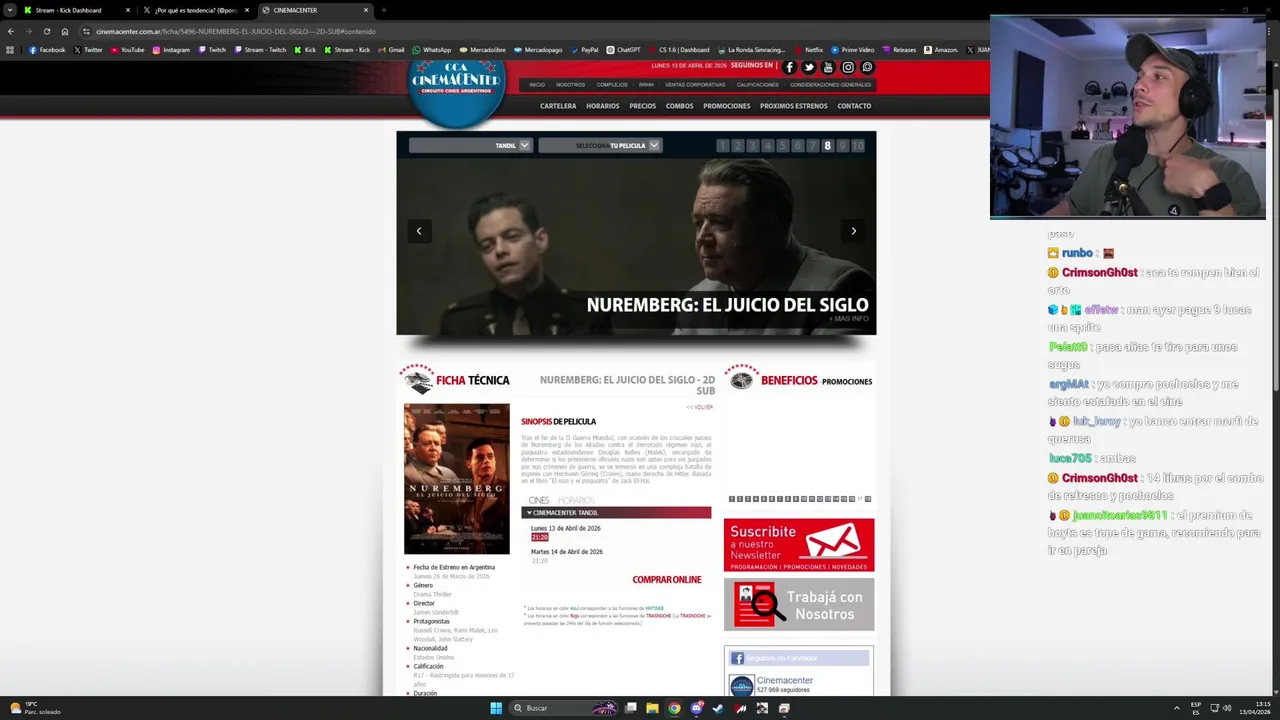Switch to Stream - Kick Dashboard tab
The height and width of the screenshot is (720, 1280).
coord(75,10)
